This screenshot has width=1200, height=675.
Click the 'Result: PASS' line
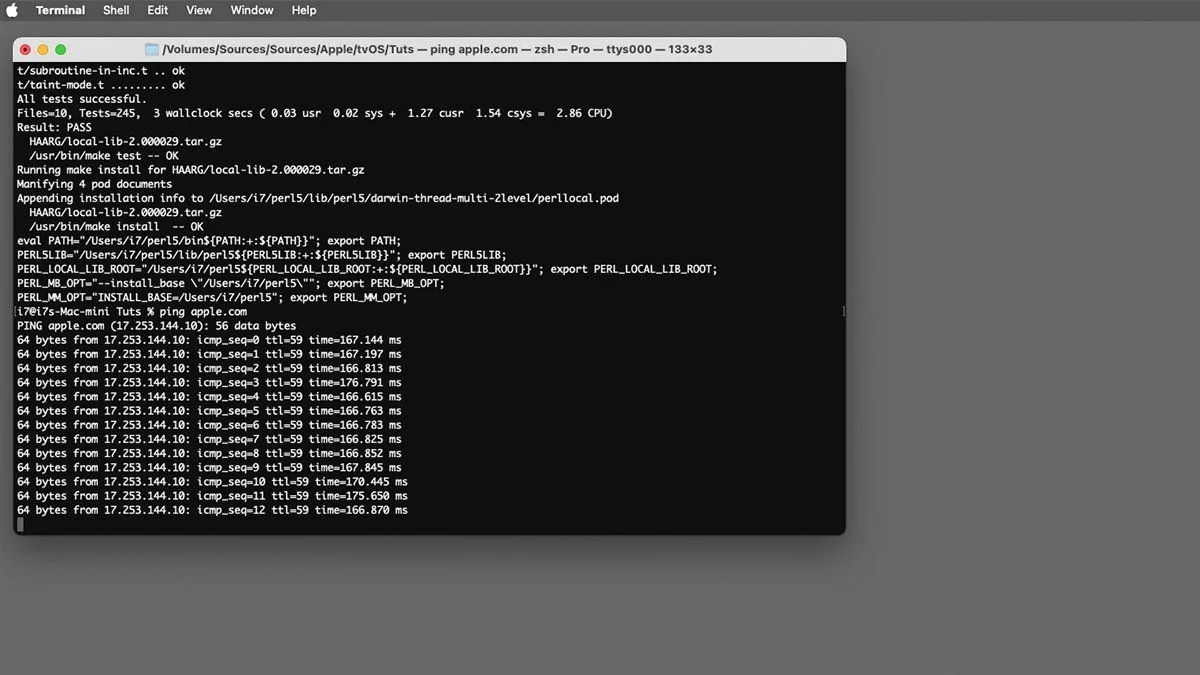pyautogui.click(x=54, y=127)
